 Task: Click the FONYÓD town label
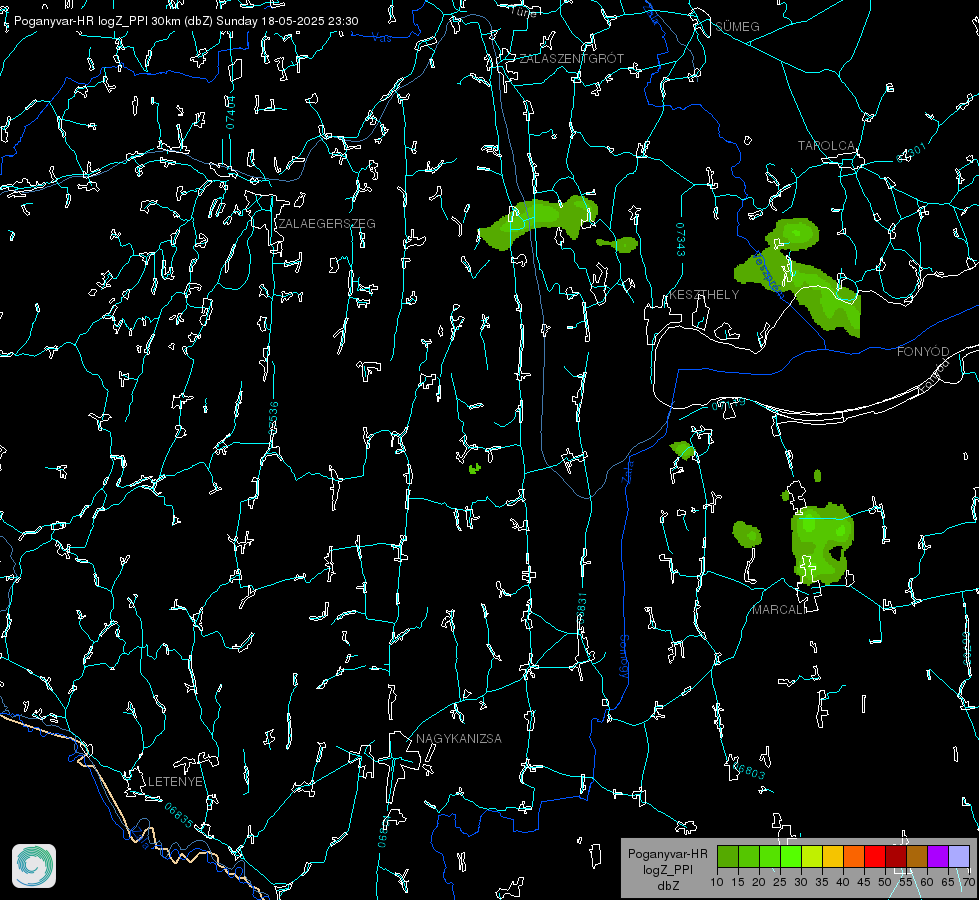(923, 352)
